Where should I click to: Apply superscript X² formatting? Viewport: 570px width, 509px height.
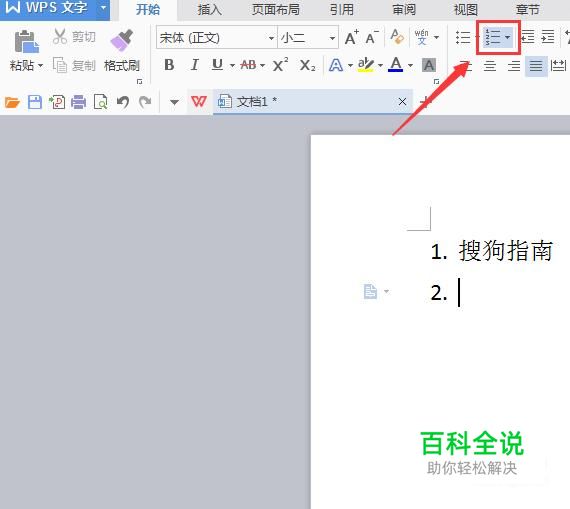coord(280,65)
